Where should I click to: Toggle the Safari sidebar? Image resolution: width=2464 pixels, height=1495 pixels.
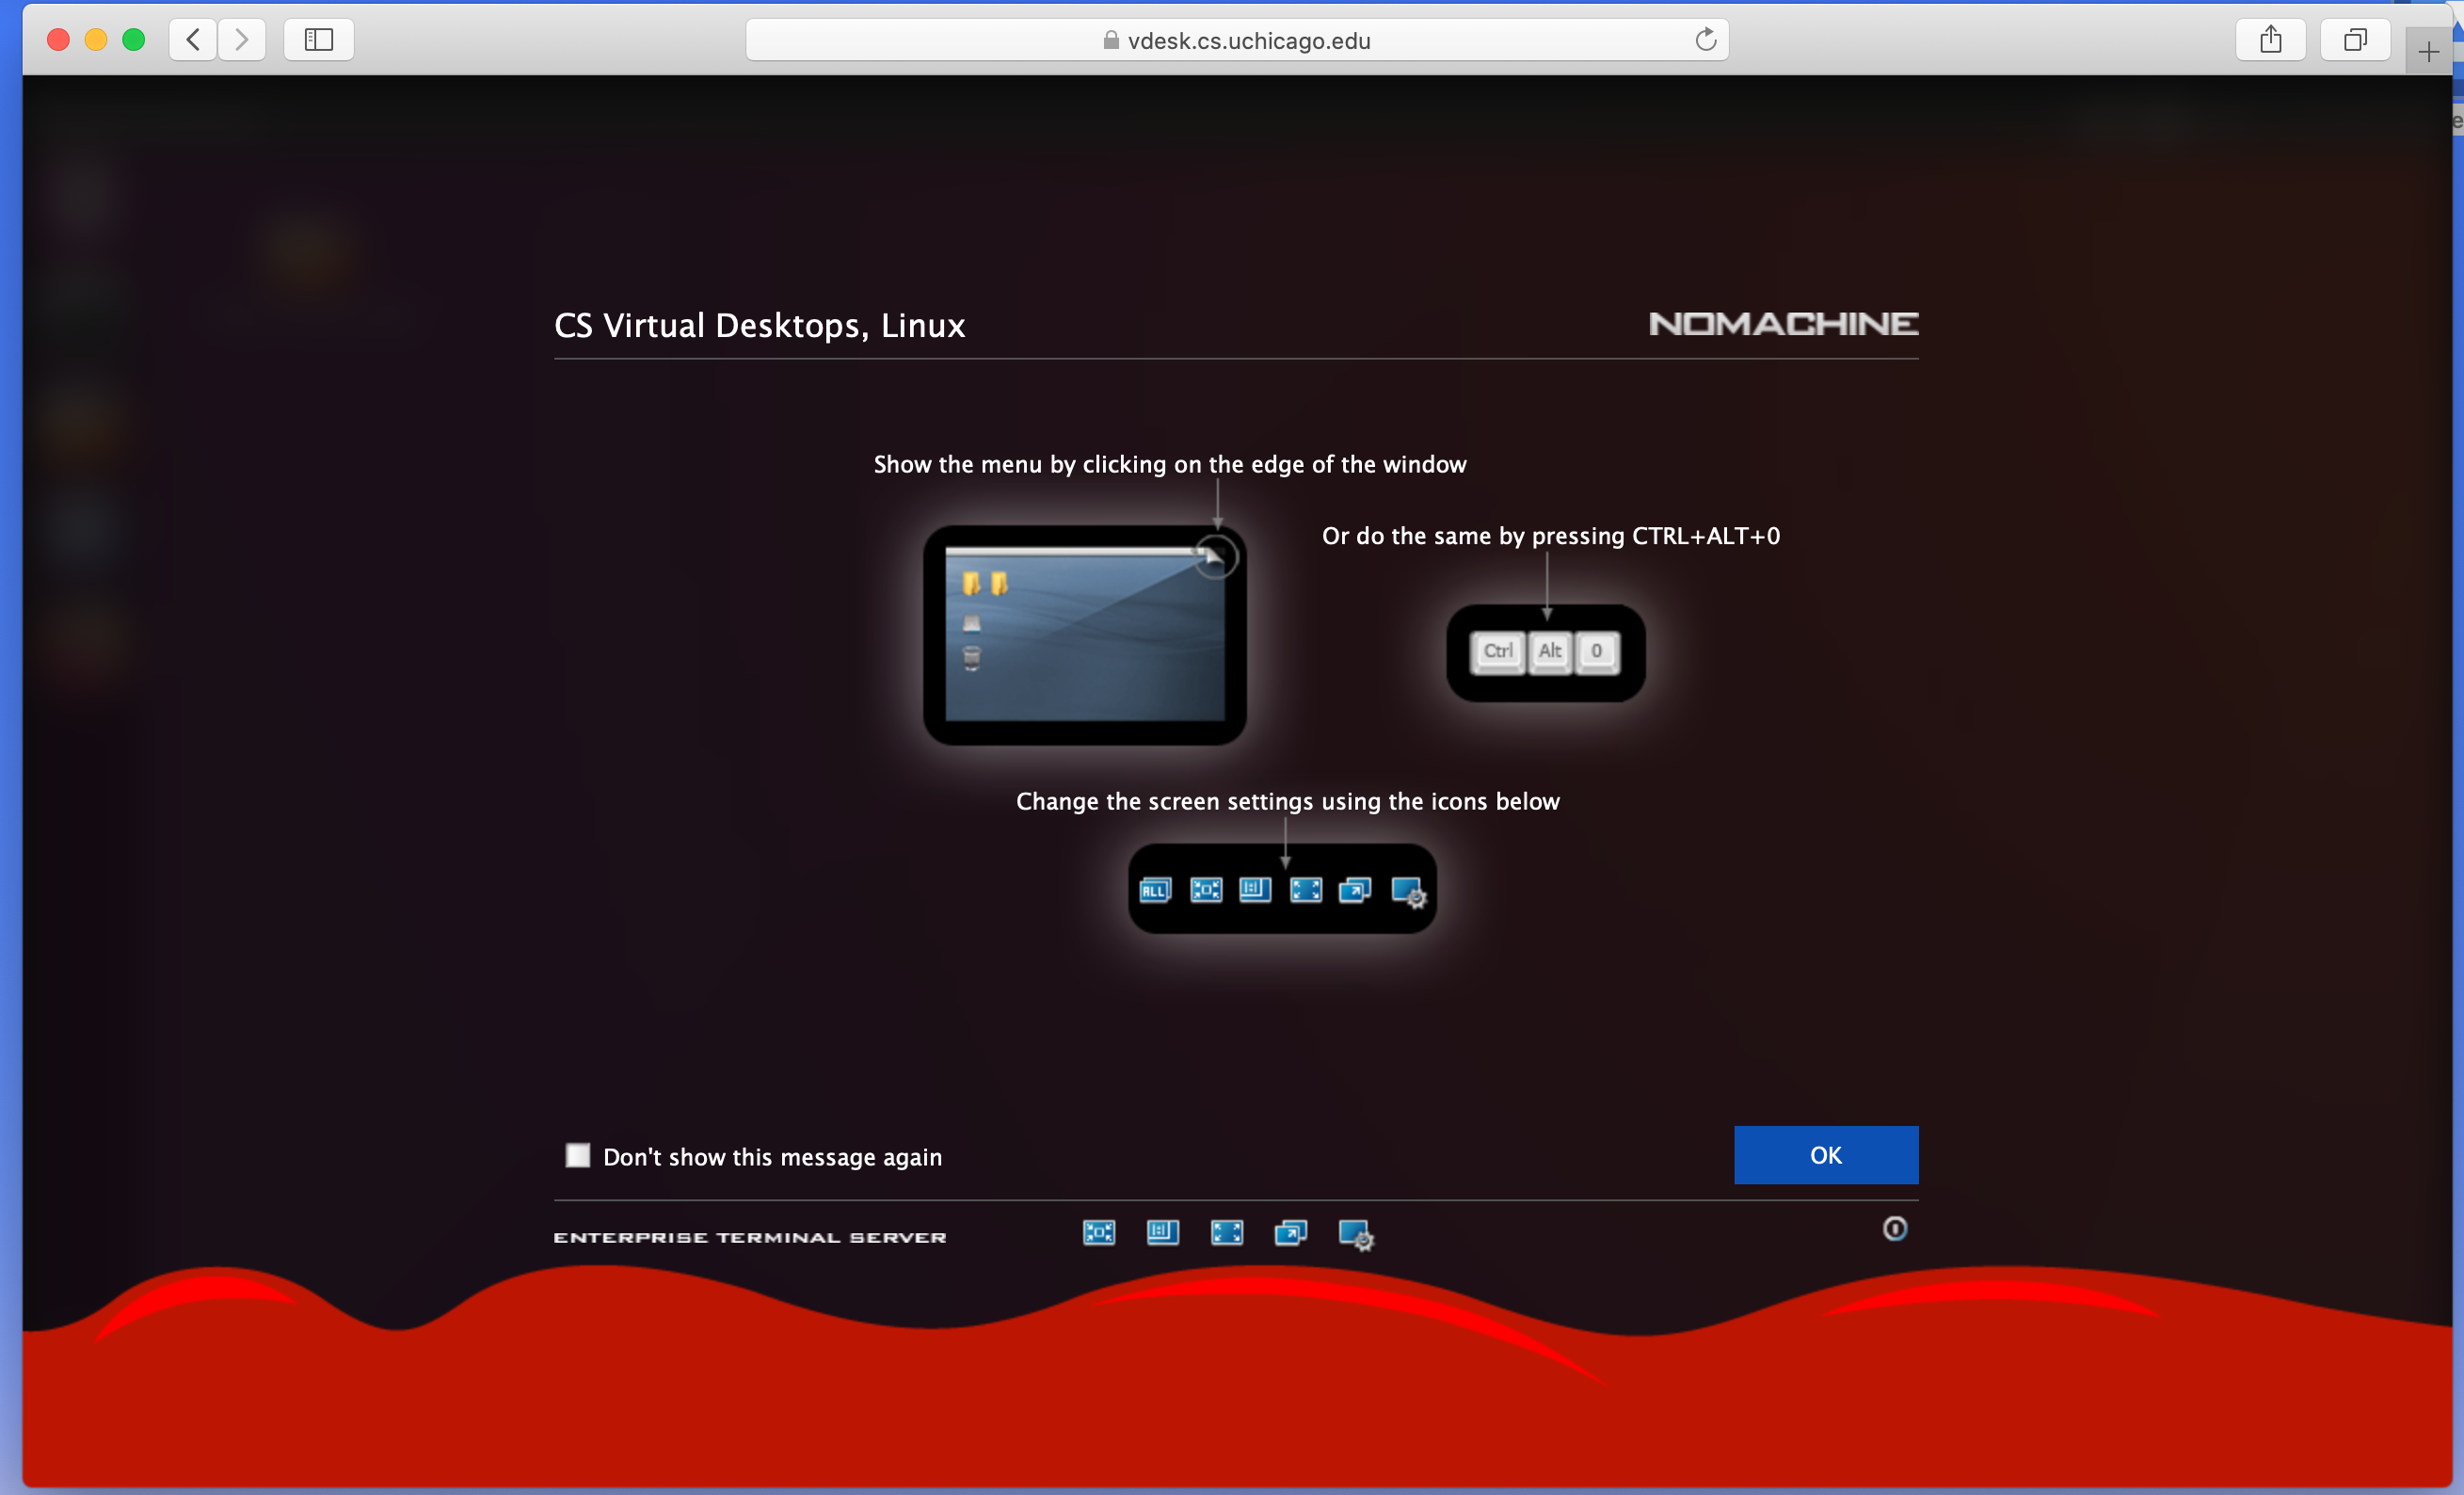[318, 40]
